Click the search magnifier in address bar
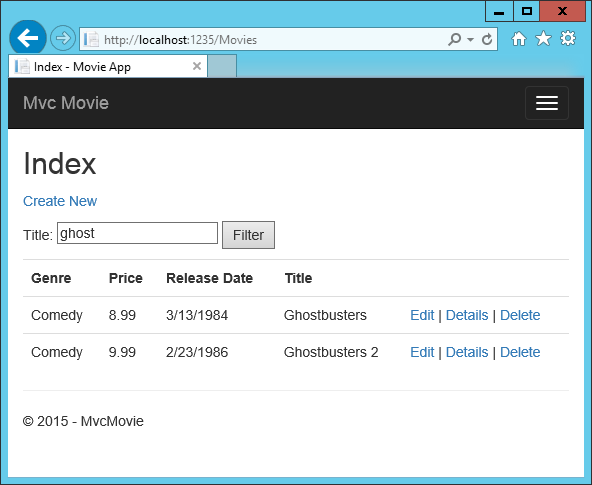The image size is (592, 485). pyautogui.click(x=454, y=39)
